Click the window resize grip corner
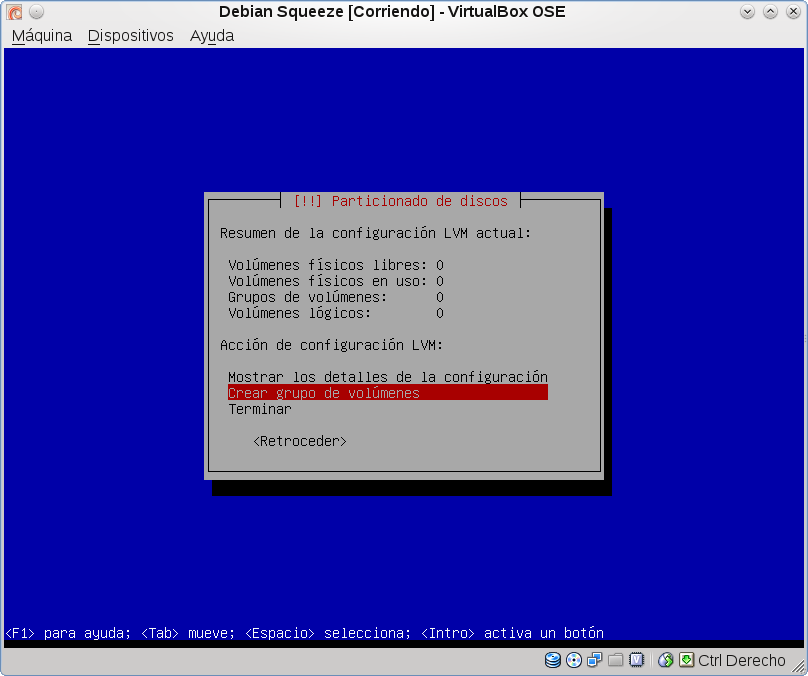The width and height of the screenshot is (808, 676). (x=798, y=666)
